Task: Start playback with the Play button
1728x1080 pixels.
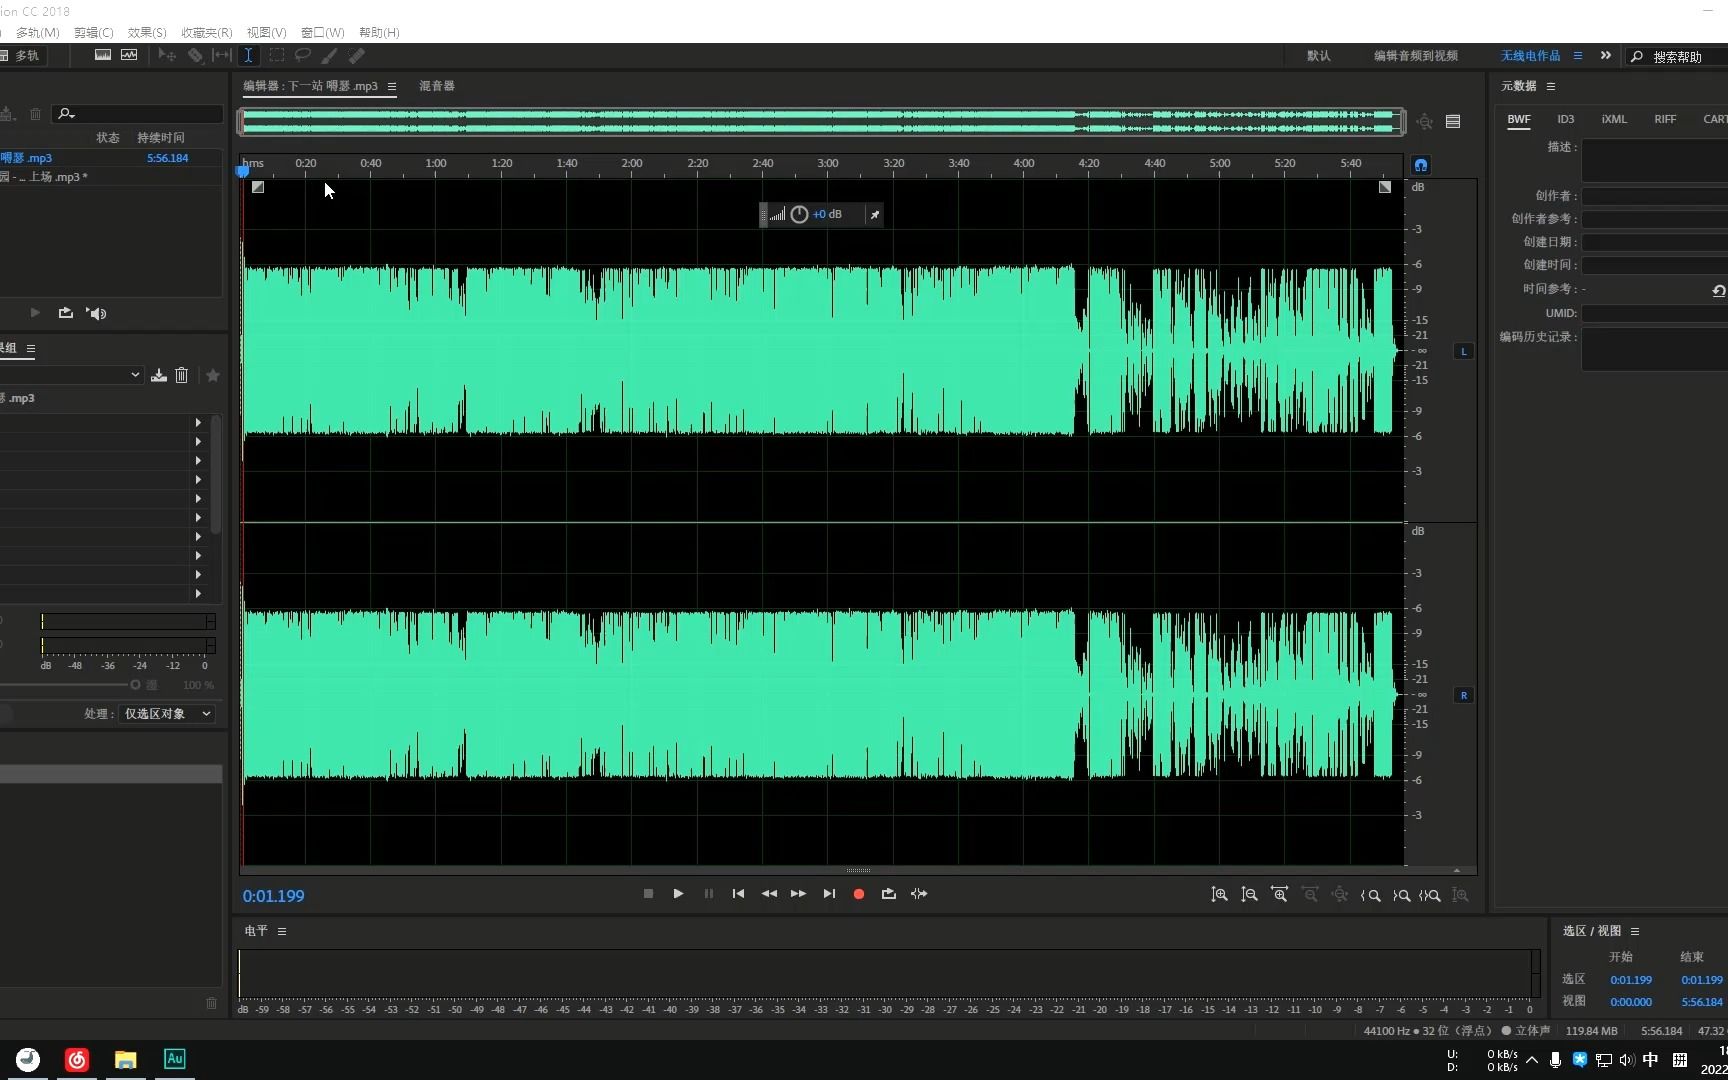Action: coord(678,894)
